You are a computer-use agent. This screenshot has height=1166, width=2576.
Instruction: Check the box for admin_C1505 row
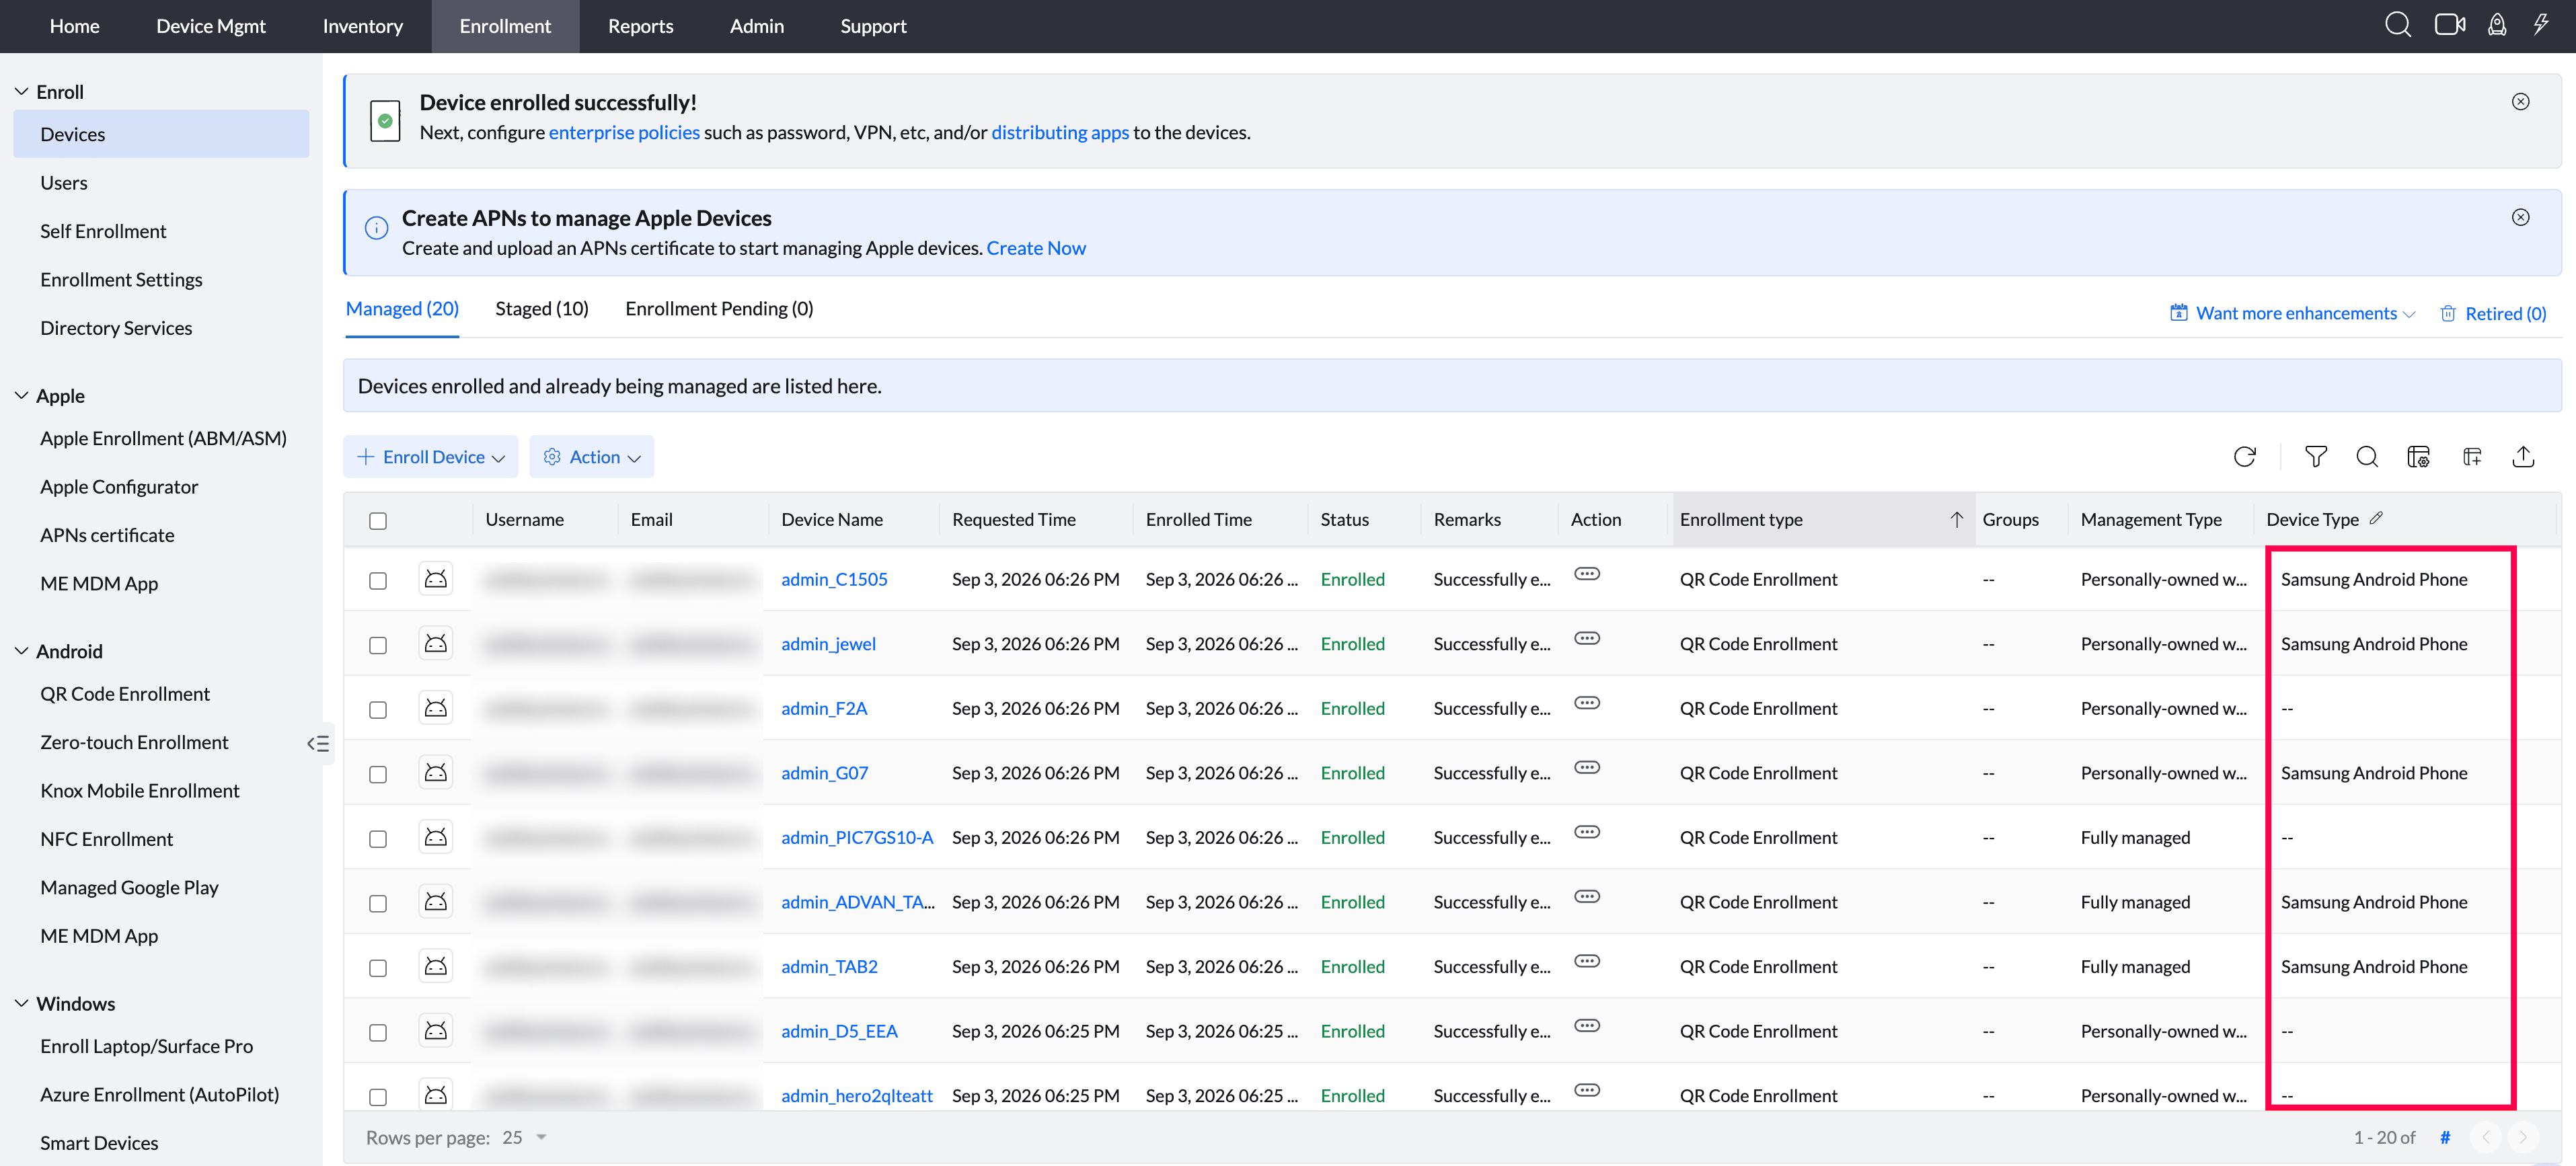point(378,581)
